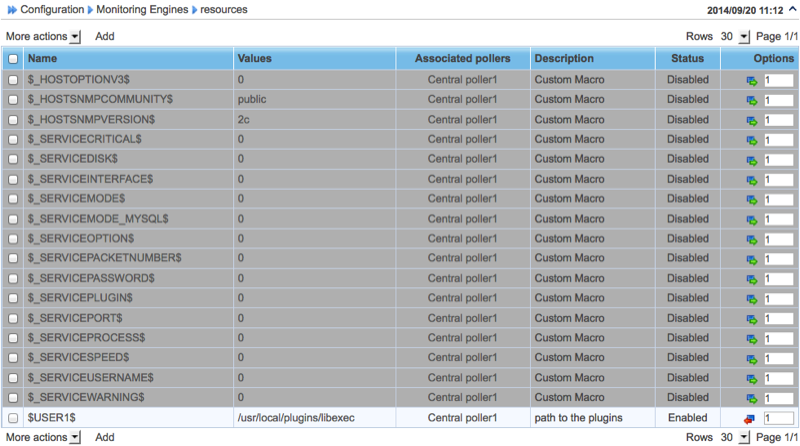
Task: Click the enable icon for $_SERVICEWARNING$
Action: click(751, 397)
